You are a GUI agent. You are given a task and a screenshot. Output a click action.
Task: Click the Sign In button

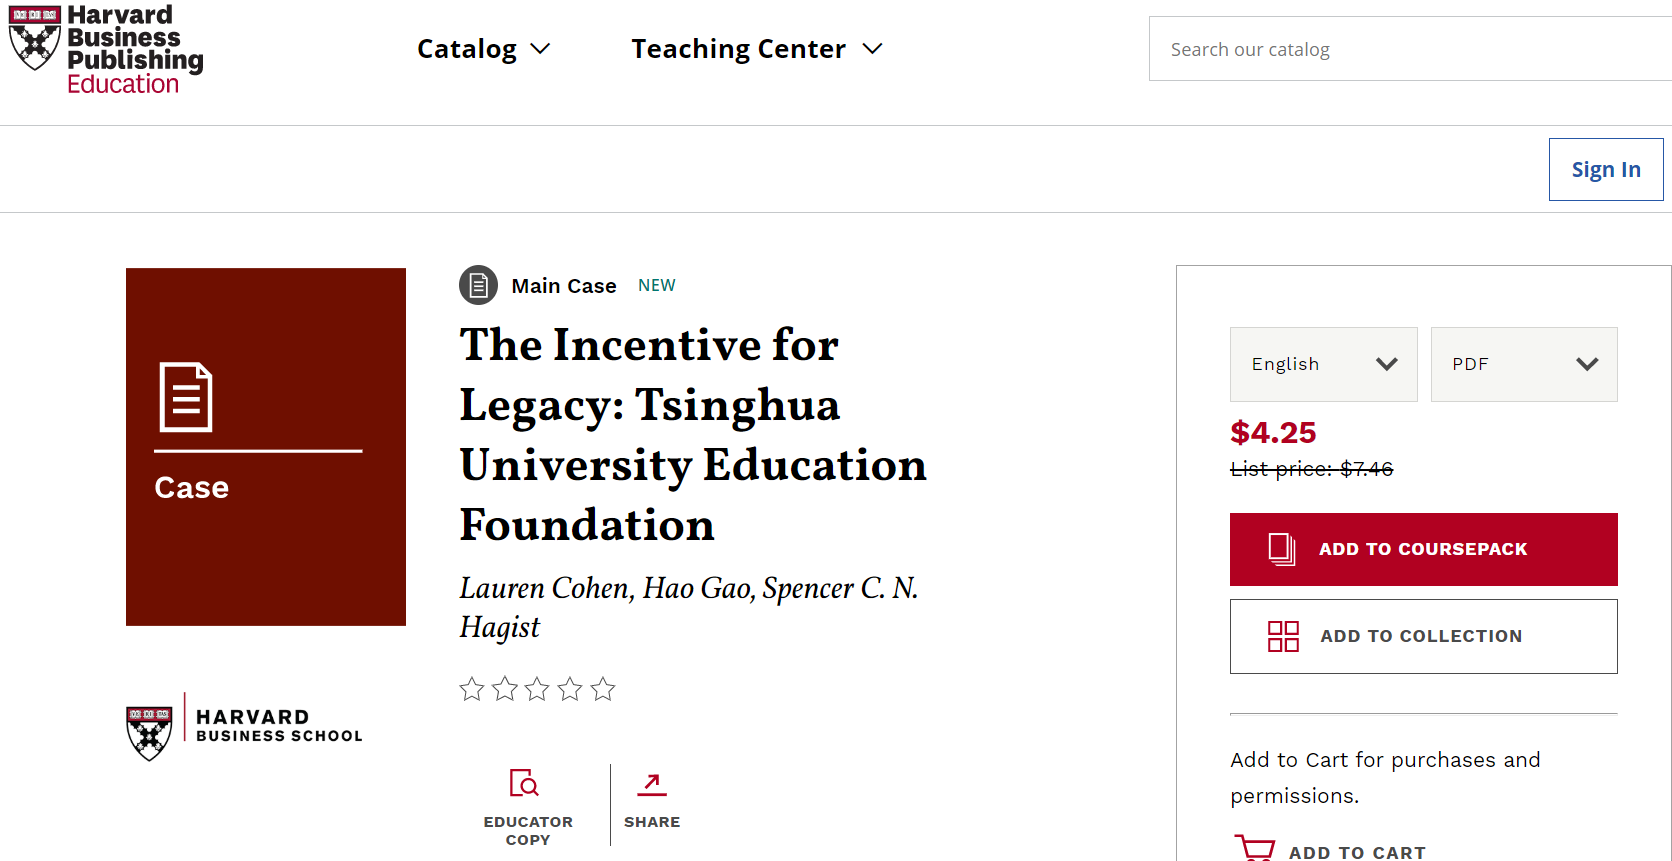[1605, 169]
